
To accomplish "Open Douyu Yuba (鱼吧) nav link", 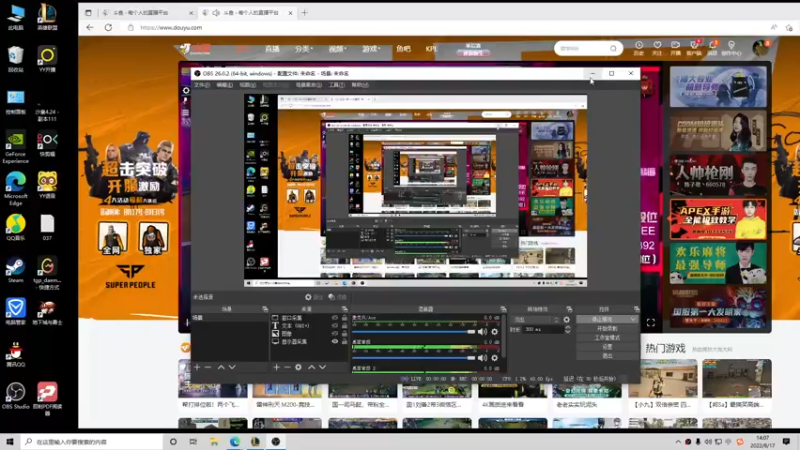I will coord(403,49).
